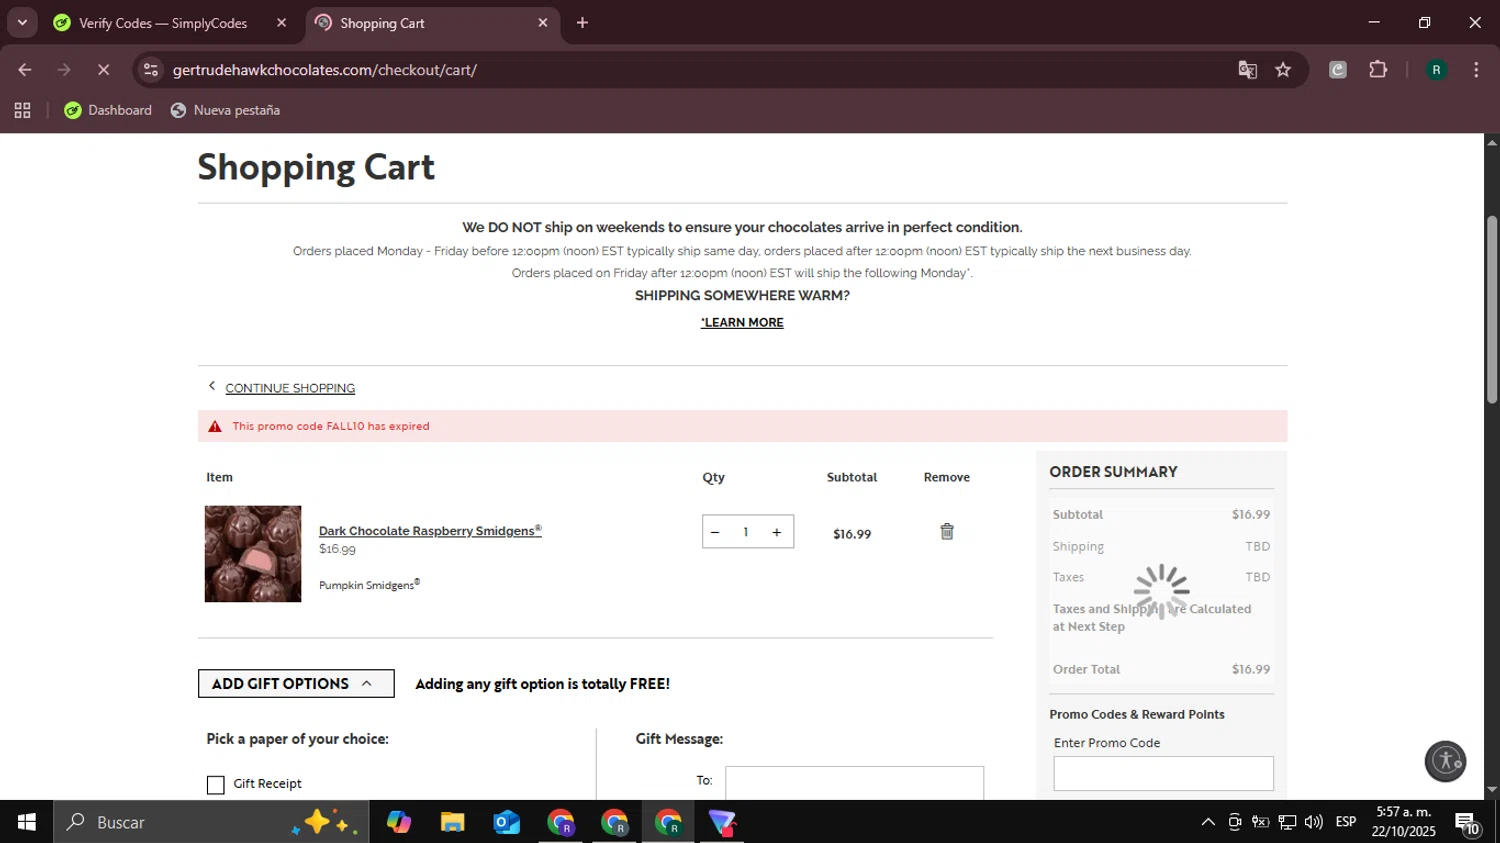Click the ESP language indicator

pyautogui.click(x=1346, y=822)
